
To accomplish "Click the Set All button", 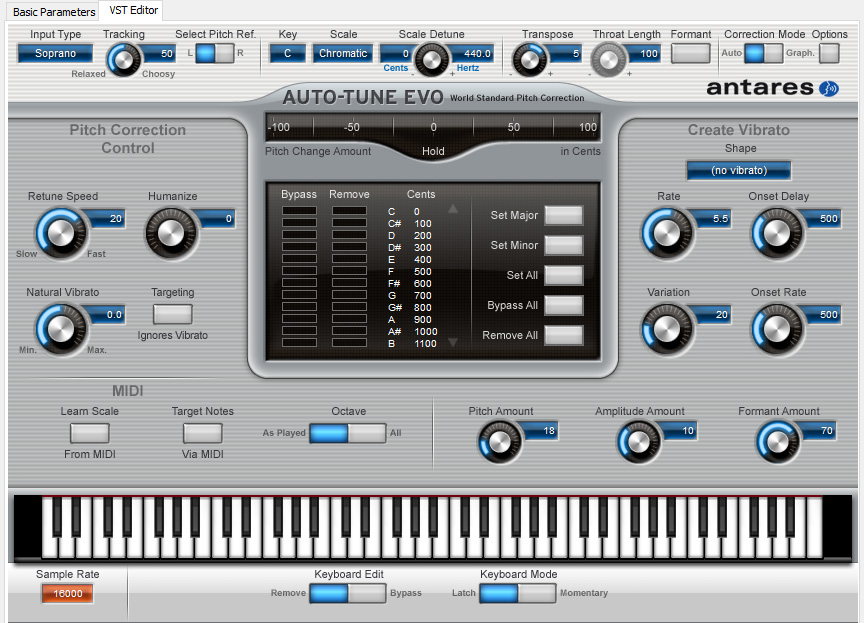I will coord(564,275).
